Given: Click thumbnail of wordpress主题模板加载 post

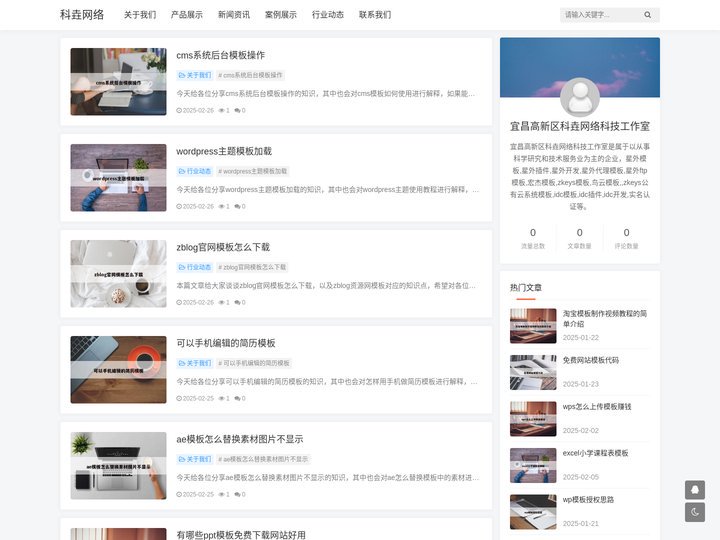Looking at the screenshot, I should click(118, 178).
